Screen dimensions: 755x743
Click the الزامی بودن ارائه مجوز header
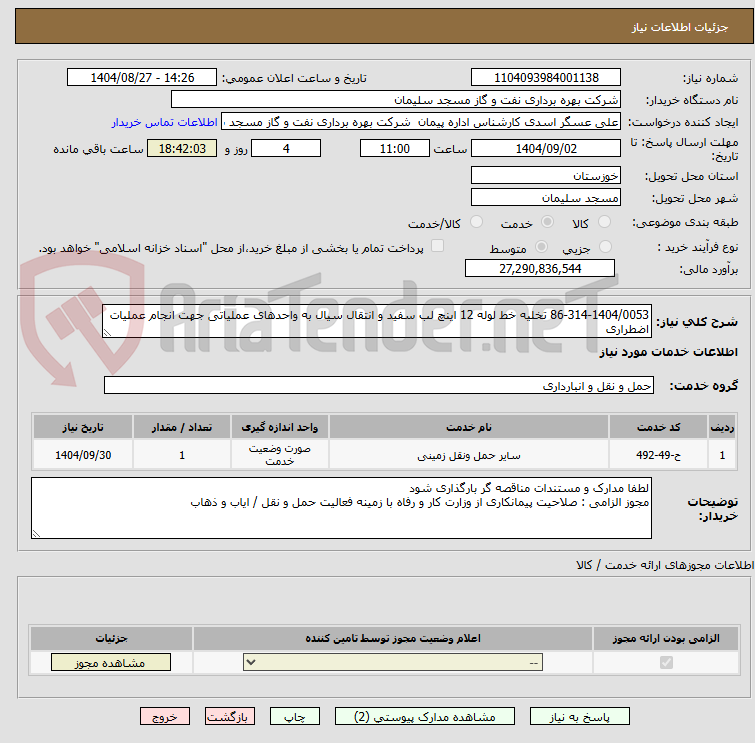[x=666, y=638]
